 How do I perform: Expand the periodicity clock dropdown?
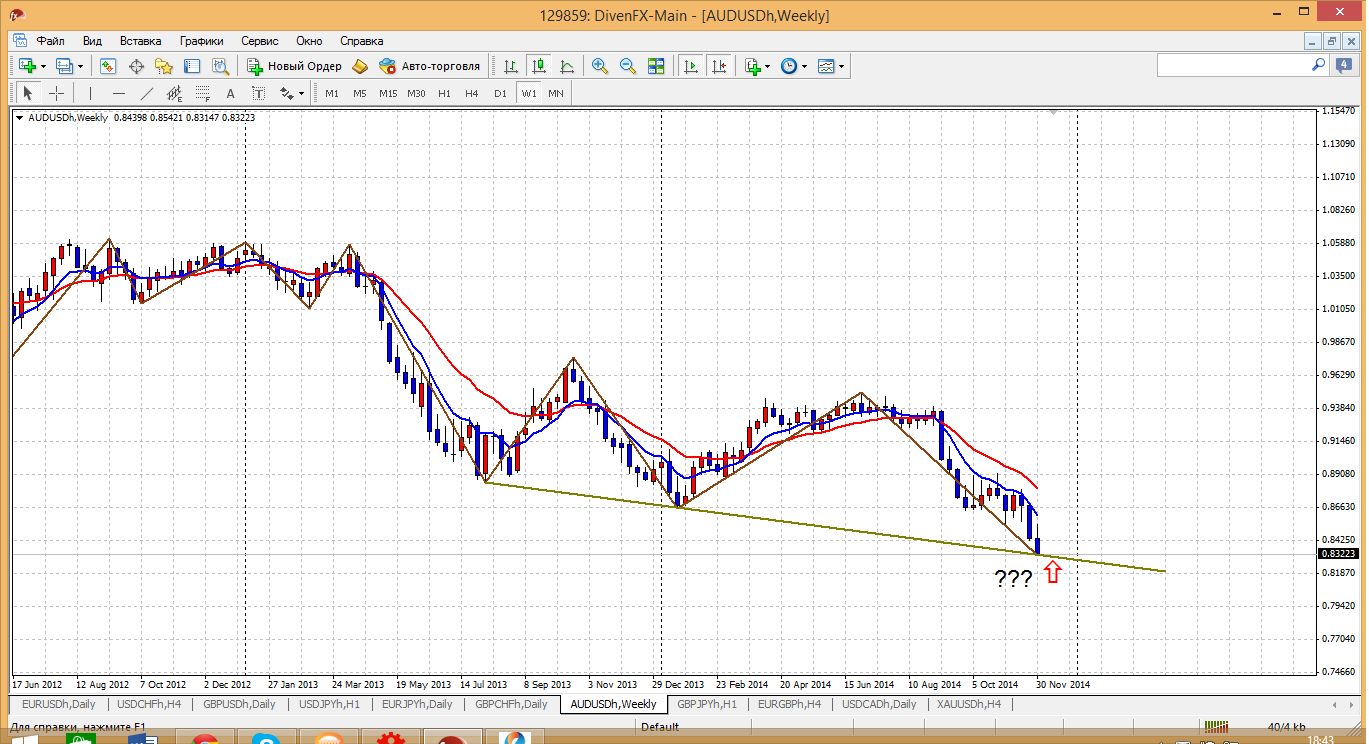(x=805, y=66)
